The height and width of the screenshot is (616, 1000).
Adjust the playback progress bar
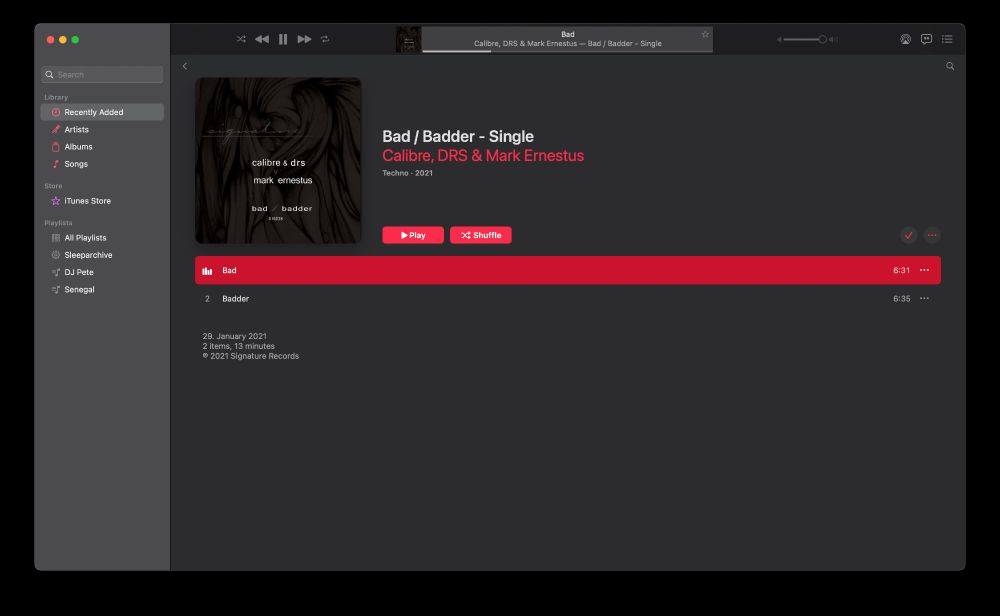568,51
